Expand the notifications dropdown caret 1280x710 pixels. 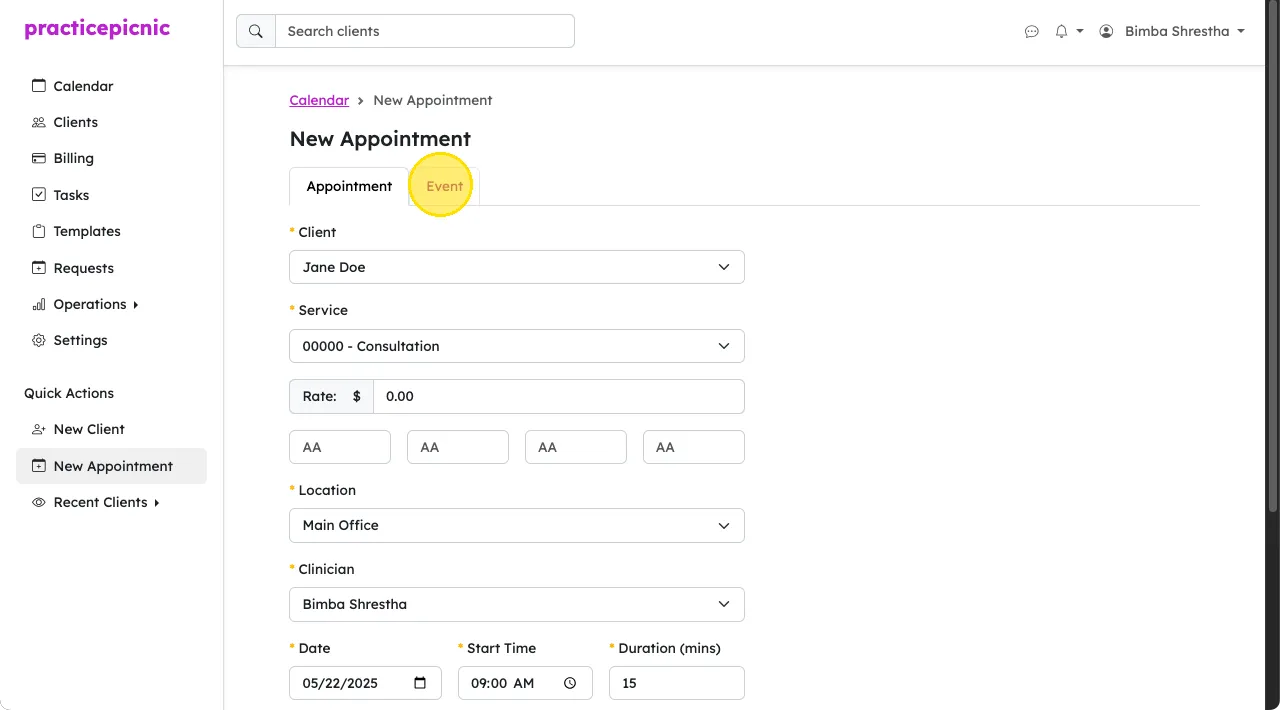[1080, 32]
